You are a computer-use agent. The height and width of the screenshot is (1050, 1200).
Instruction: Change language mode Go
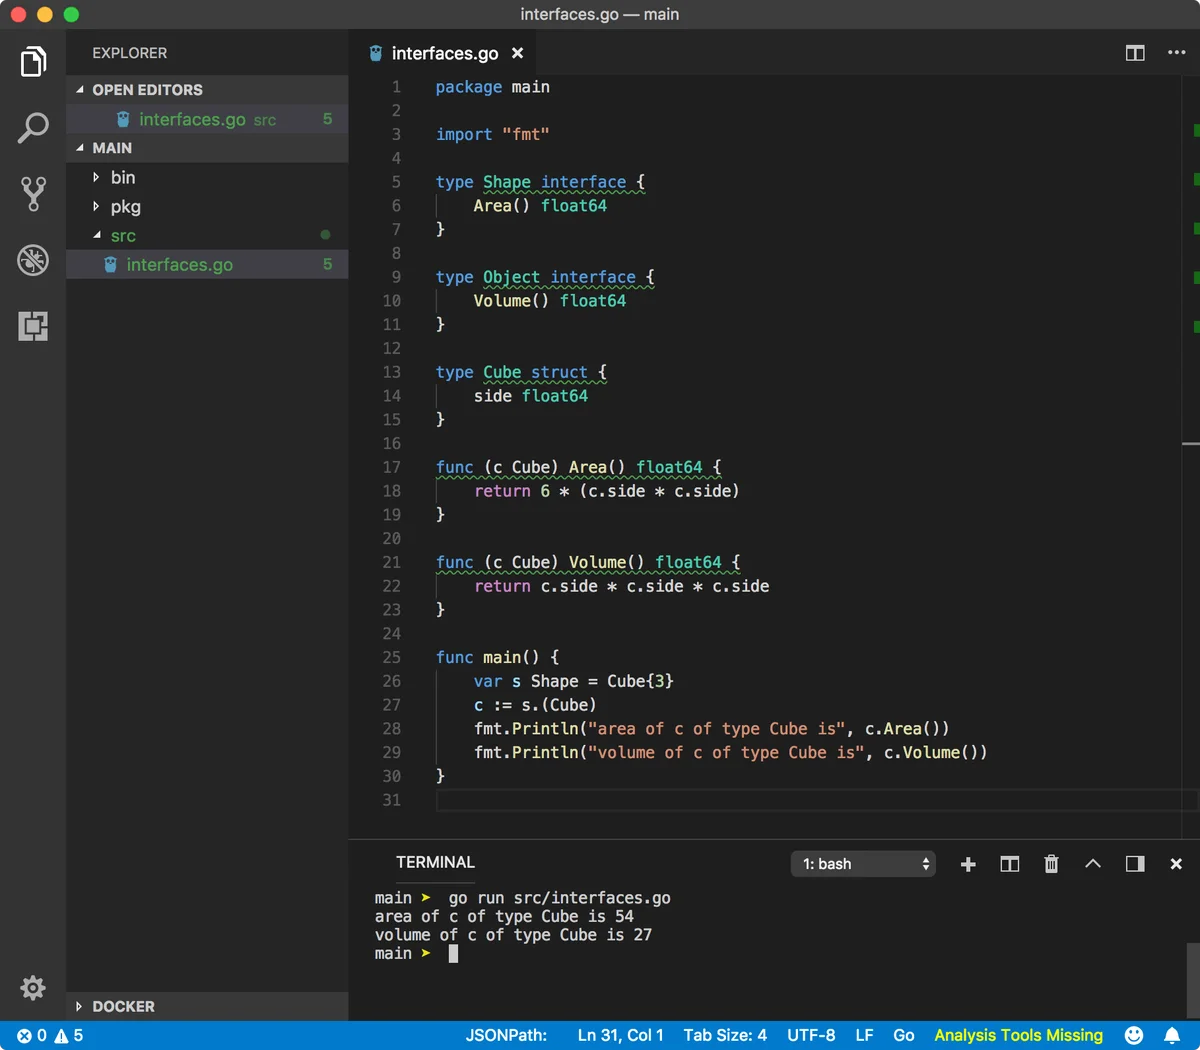[904, 1035]
